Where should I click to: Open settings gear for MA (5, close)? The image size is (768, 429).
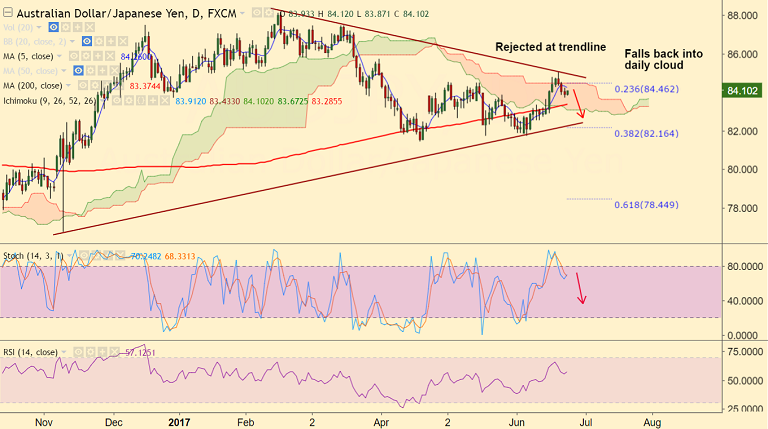click(86, 56)
